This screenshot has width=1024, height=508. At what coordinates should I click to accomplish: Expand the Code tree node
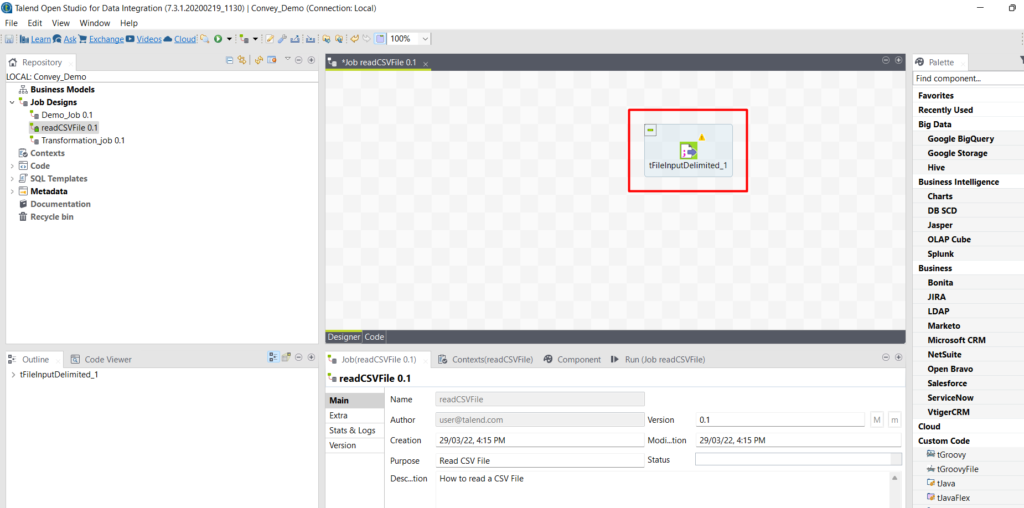(x=12, y=166)
